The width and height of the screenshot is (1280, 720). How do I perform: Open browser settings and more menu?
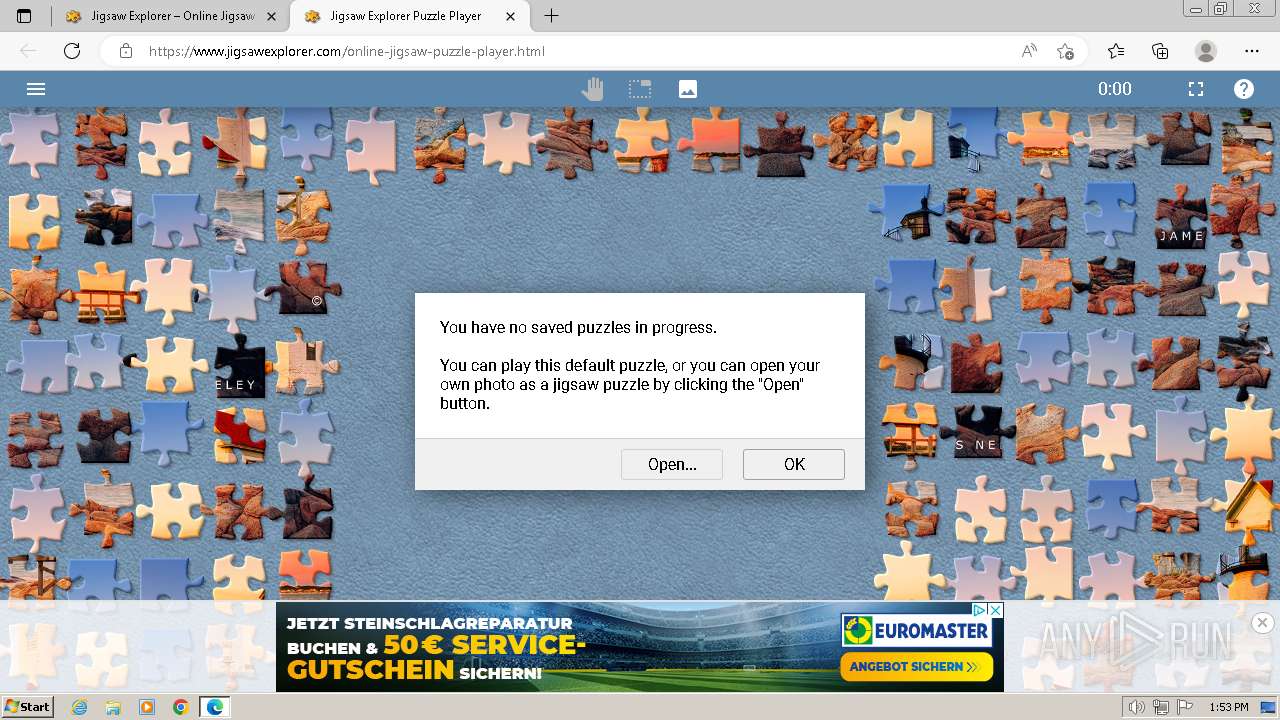[x=1252, y=51]
